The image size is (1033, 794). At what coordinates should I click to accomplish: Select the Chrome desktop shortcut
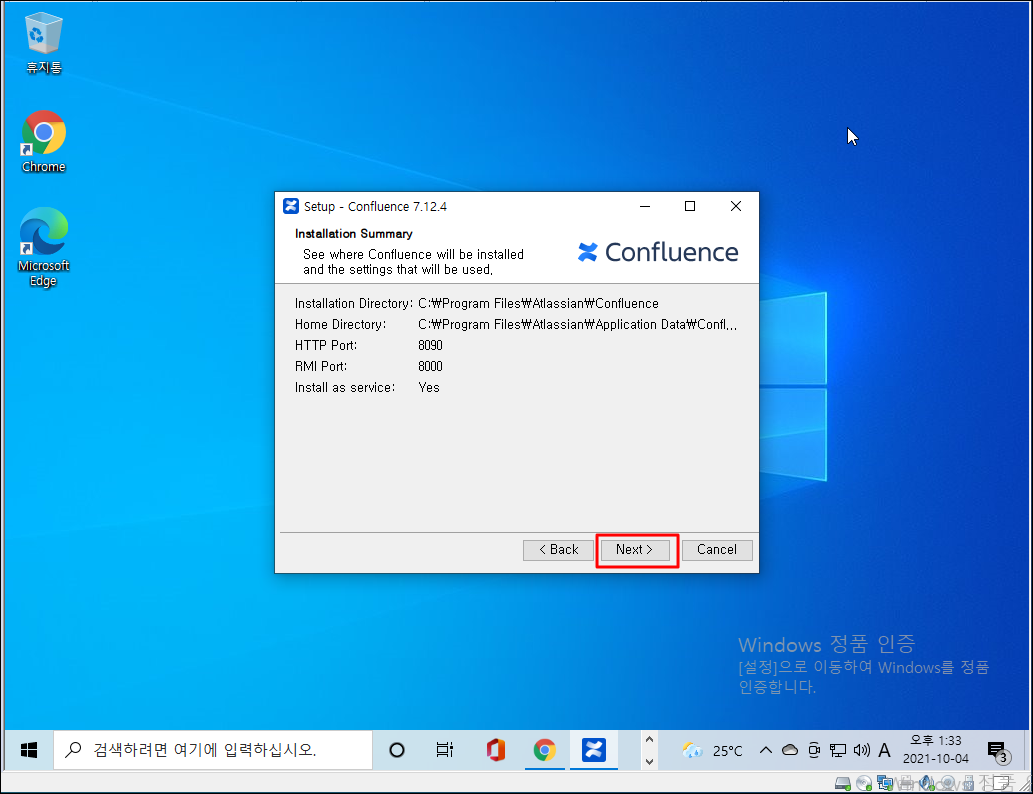click(43, 142)
